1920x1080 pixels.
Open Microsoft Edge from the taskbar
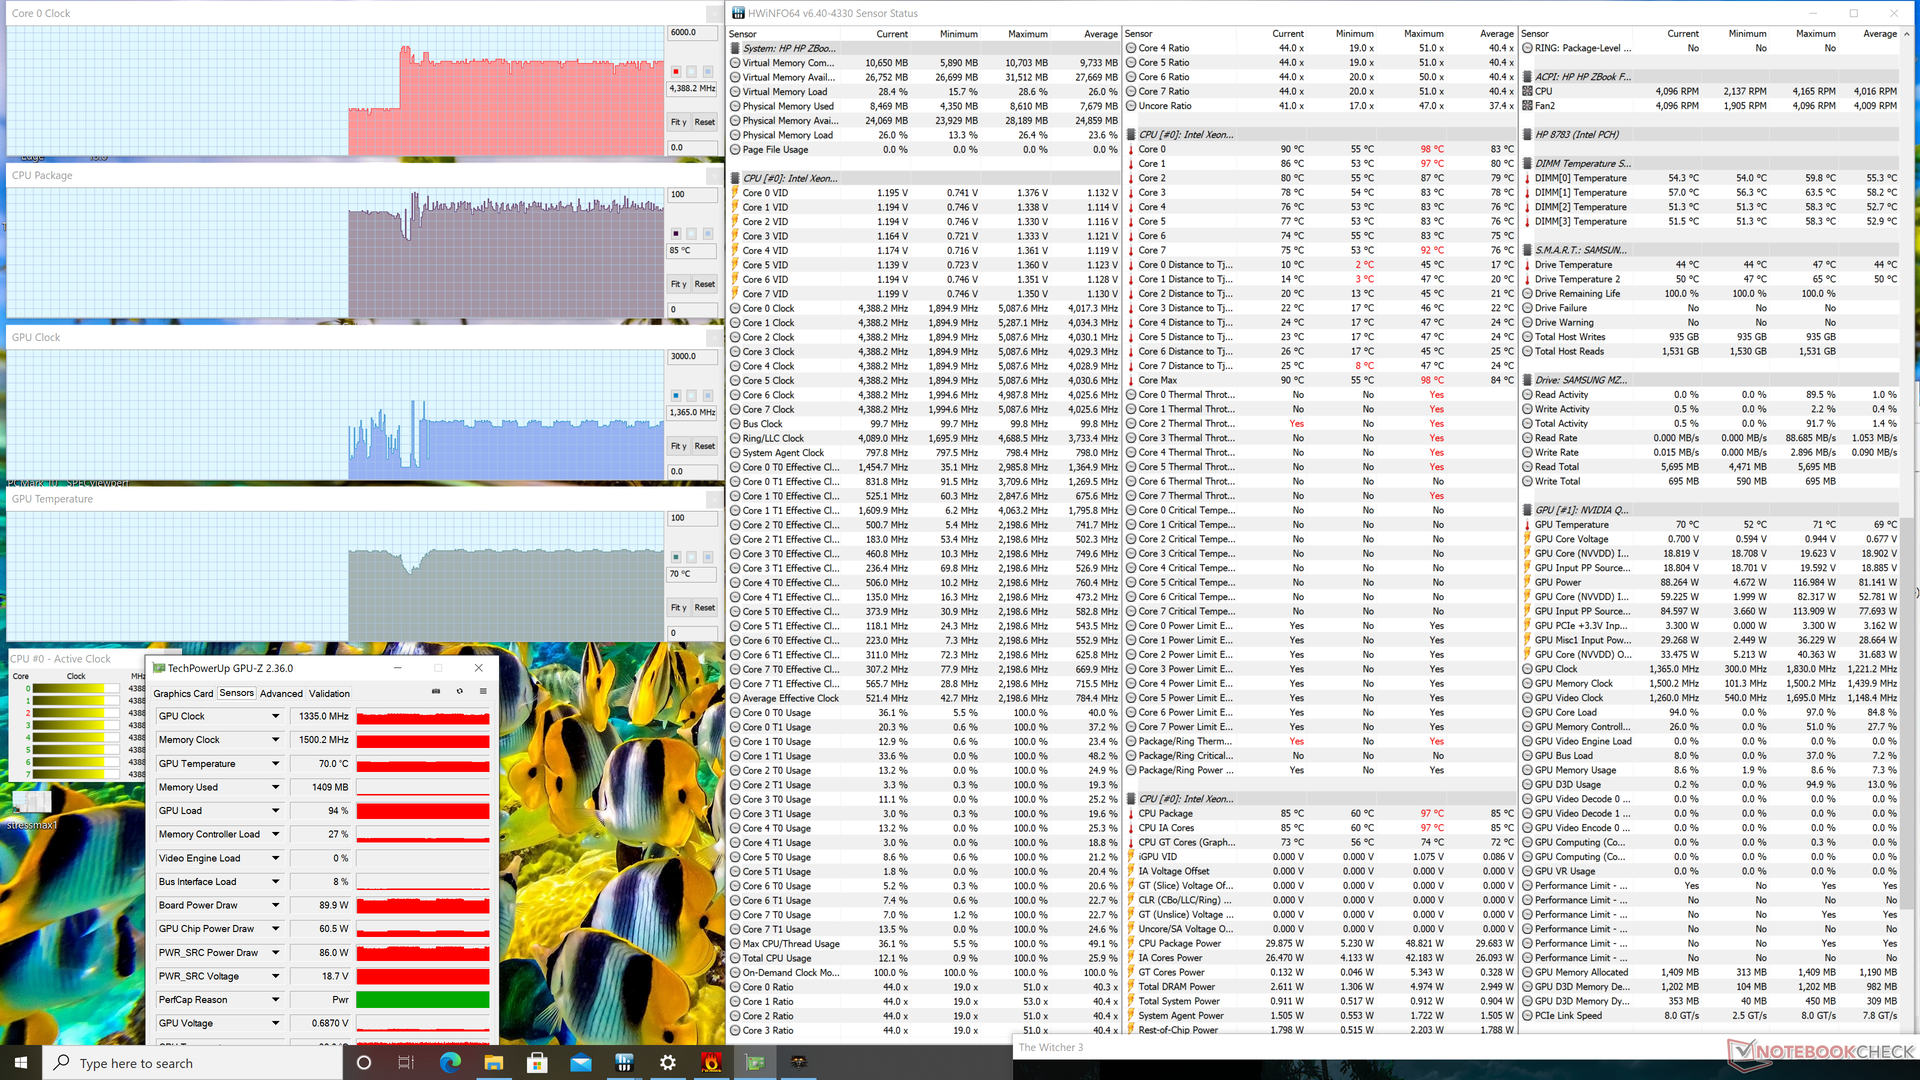[x=450, y=1062]
